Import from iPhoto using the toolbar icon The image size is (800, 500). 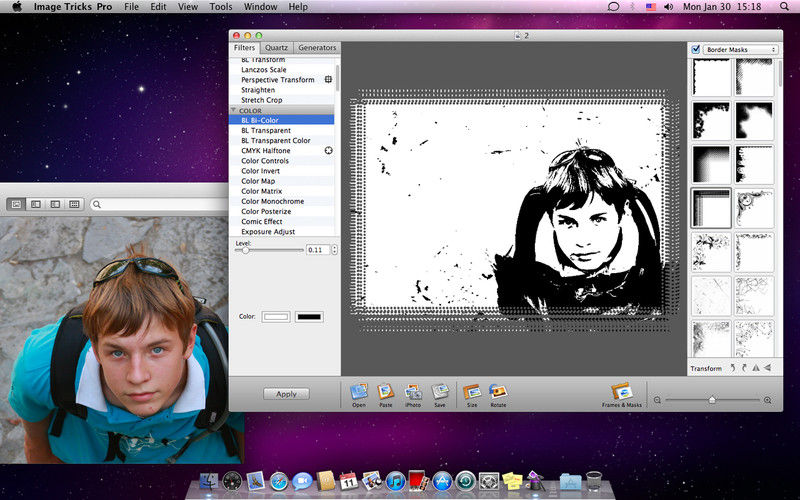(x=413, y=391)
